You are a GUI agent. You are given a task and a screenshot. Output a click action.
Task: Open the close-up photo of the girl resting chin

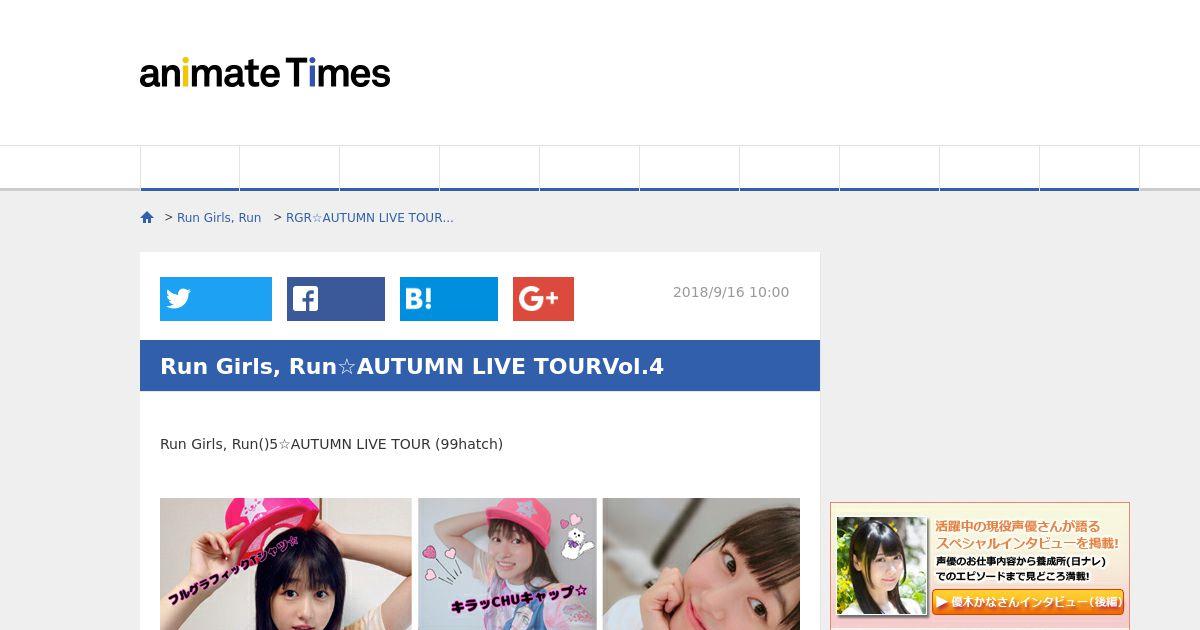click(x=701, y=564)
